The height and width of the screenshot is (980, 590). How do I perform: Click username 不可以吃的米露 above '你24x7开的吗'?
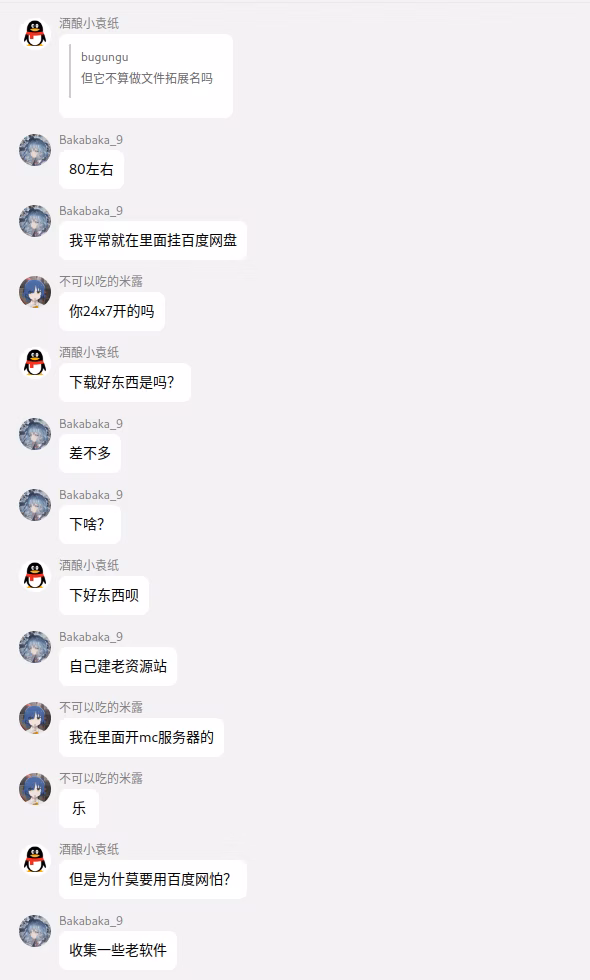pos(101,281)
